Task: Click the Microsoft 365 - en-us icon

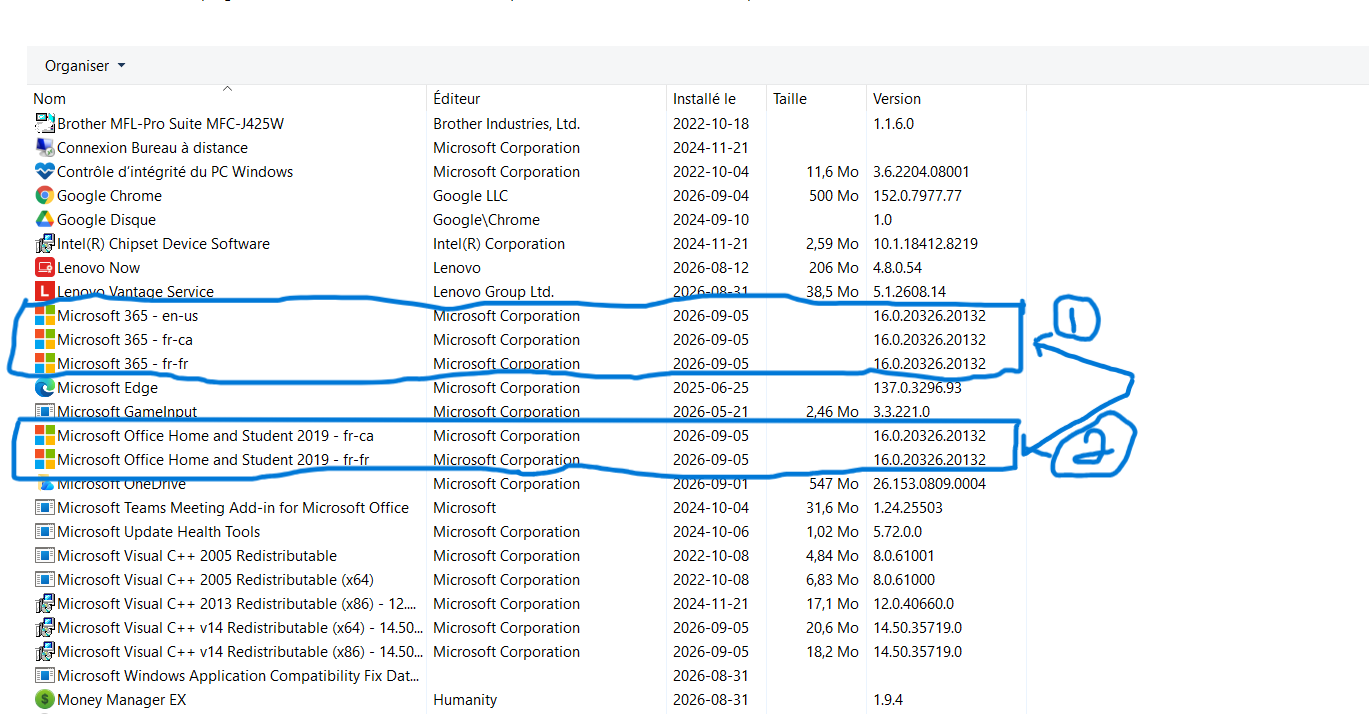Action: pyautogui.click(x=44, y=316)
